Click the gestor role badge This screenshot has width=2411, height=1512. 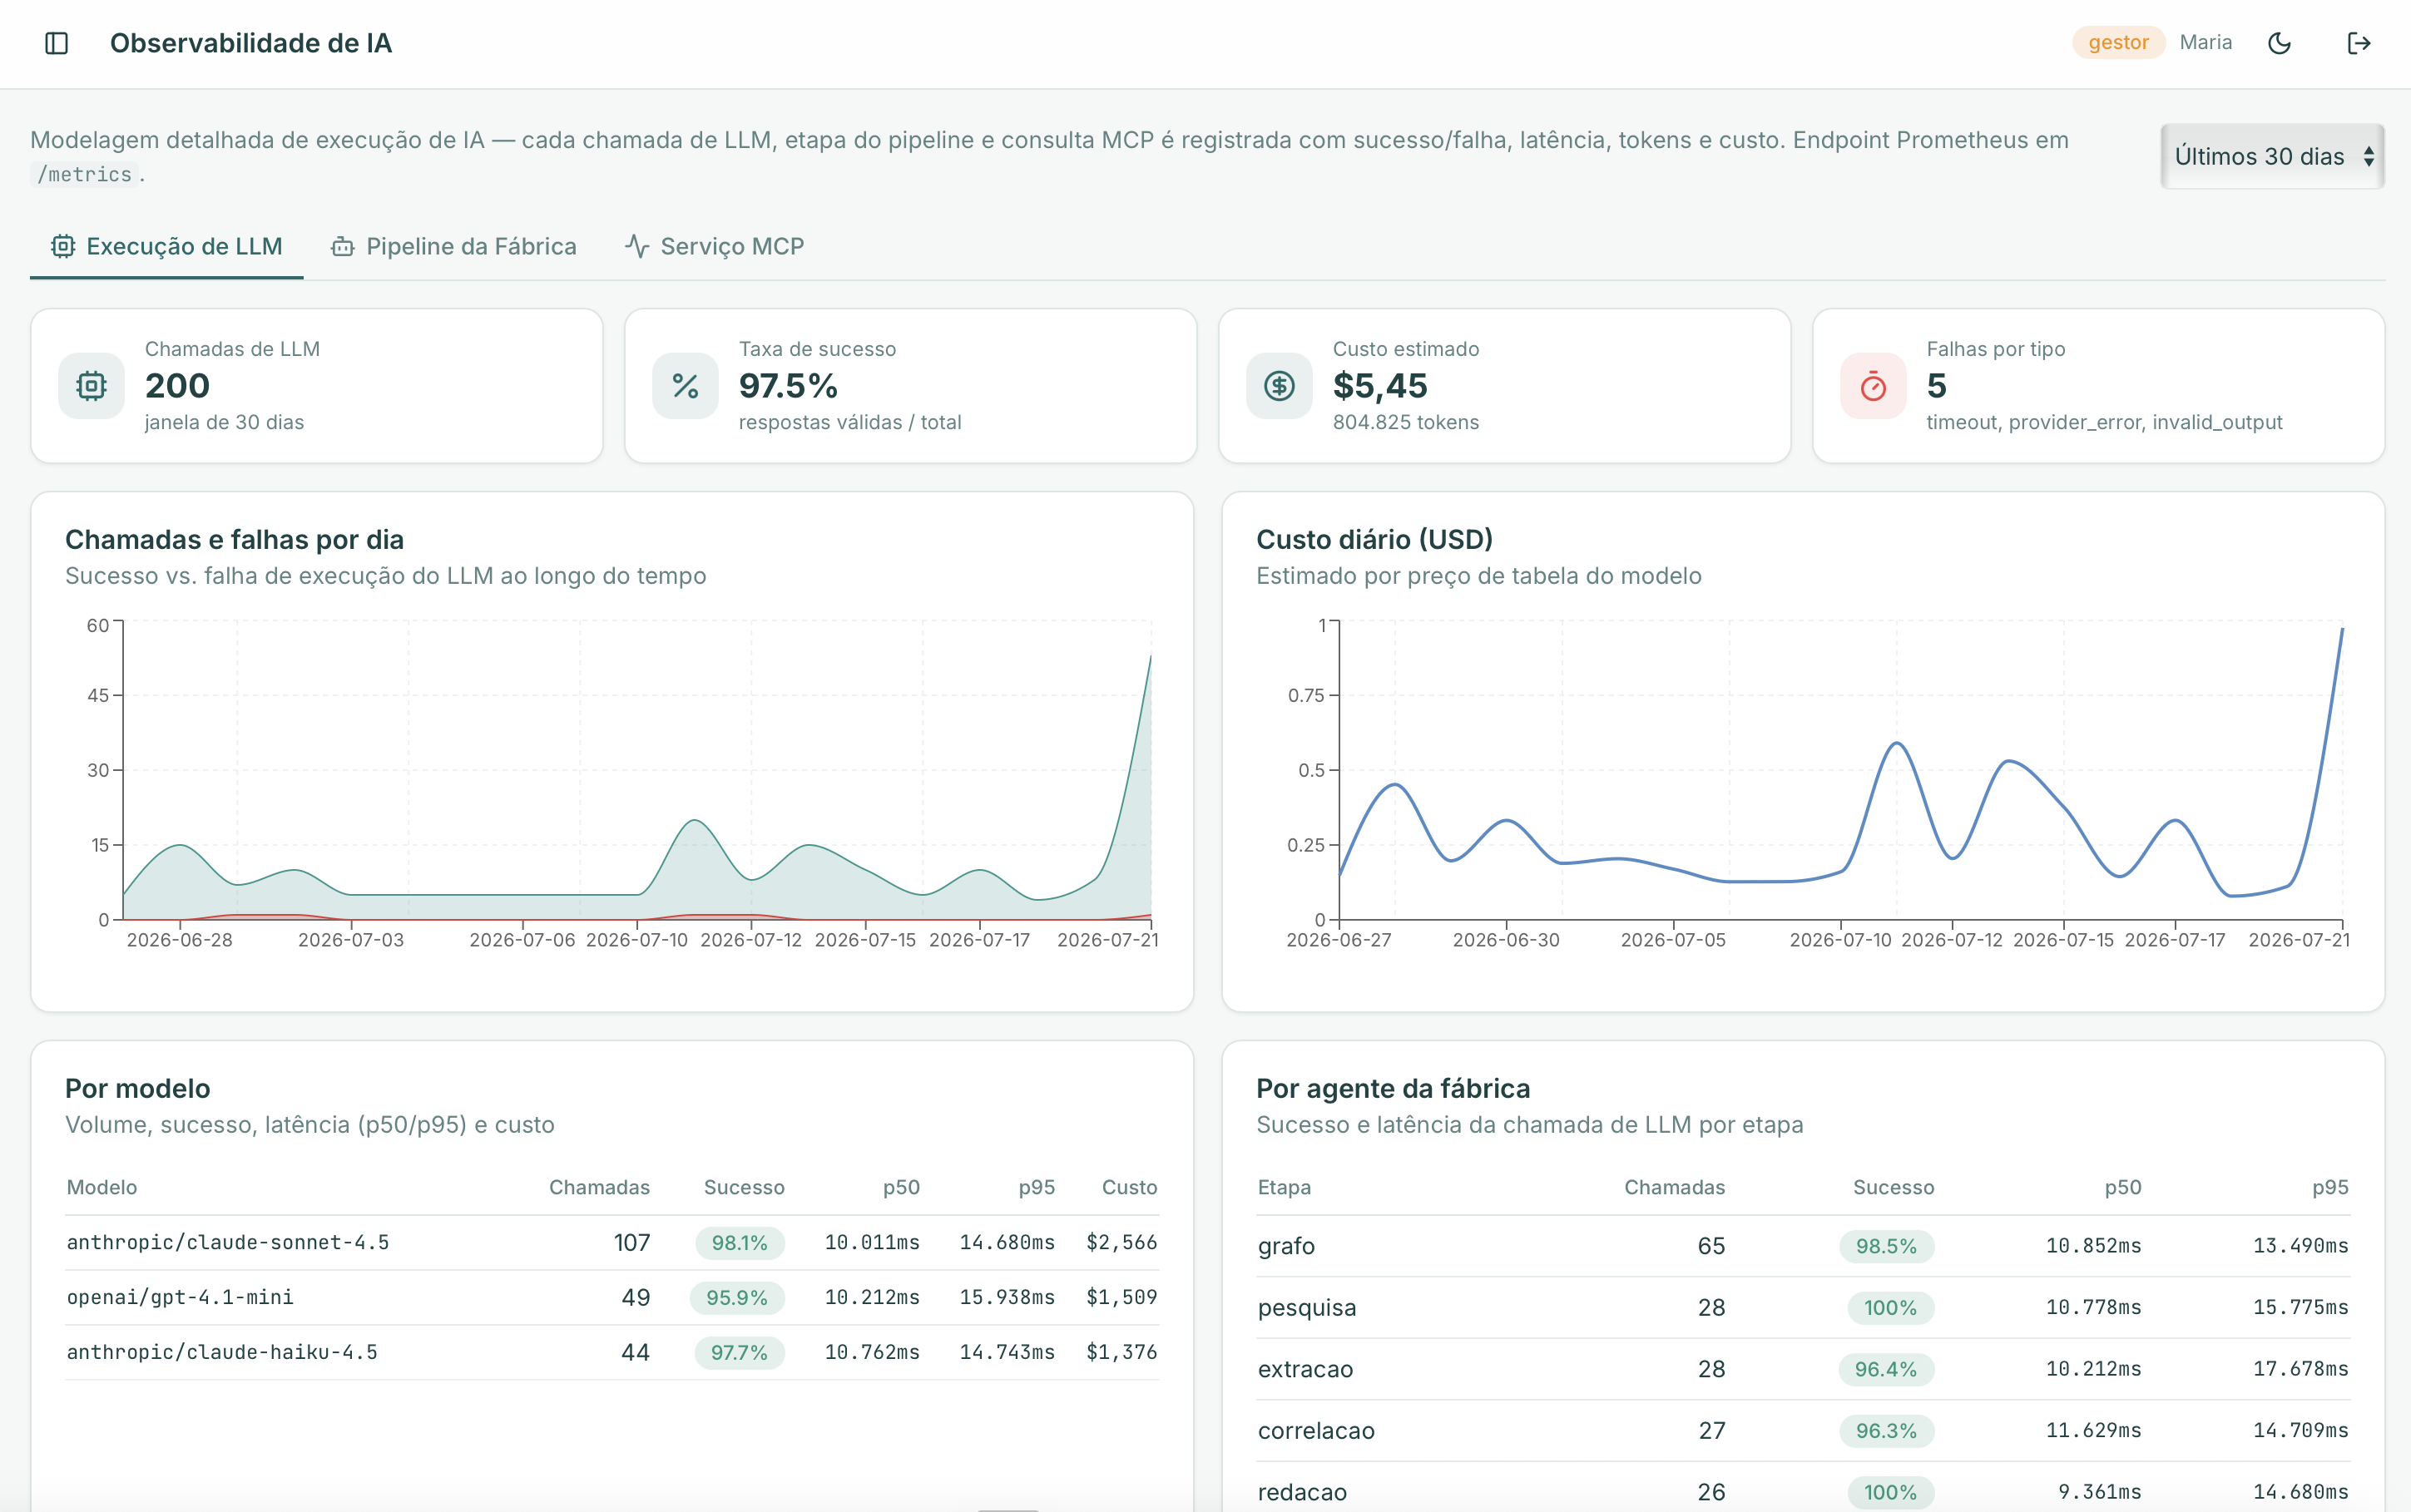pyautogui.click(x=2118, y=42)
